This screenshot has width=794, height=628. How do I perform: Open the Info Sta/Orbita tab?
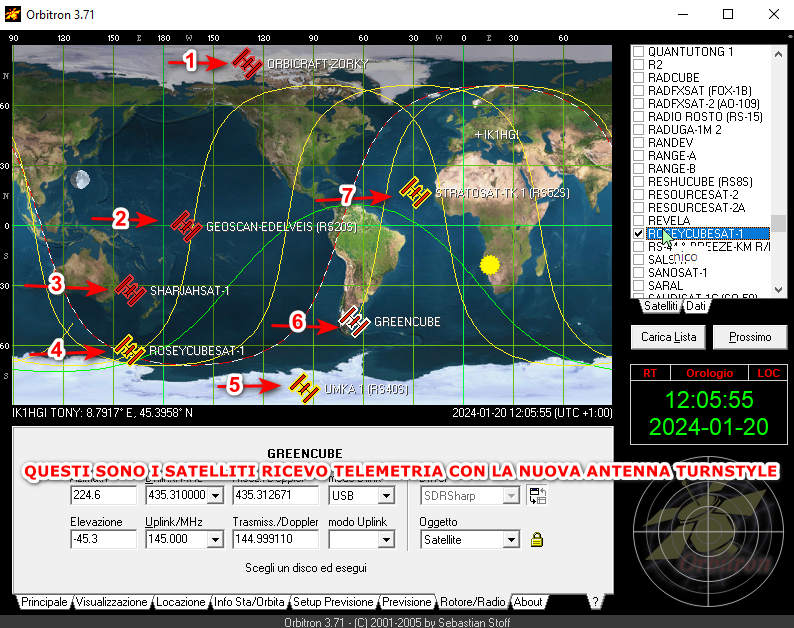point(249,602)
